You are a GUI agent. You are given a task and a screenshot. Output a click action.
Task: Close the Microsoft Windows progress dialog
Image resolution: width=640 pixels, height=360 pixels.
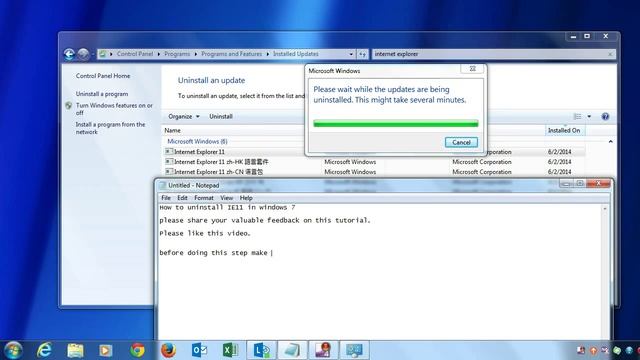tap(472, 69)
